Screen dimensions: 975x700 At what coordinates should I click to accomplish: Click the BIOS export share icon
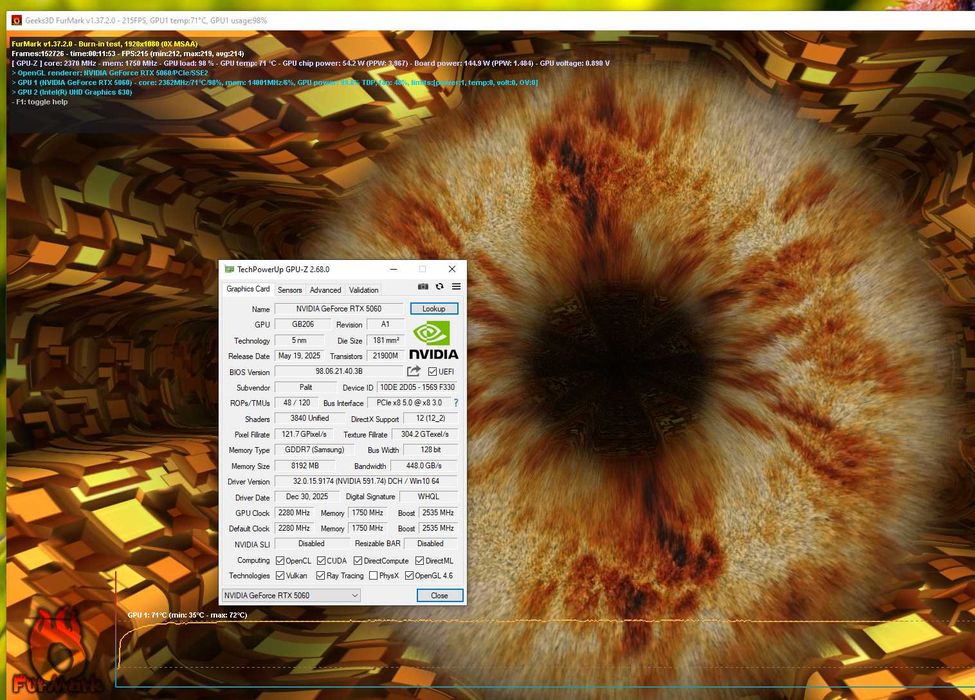coord(414,372)
